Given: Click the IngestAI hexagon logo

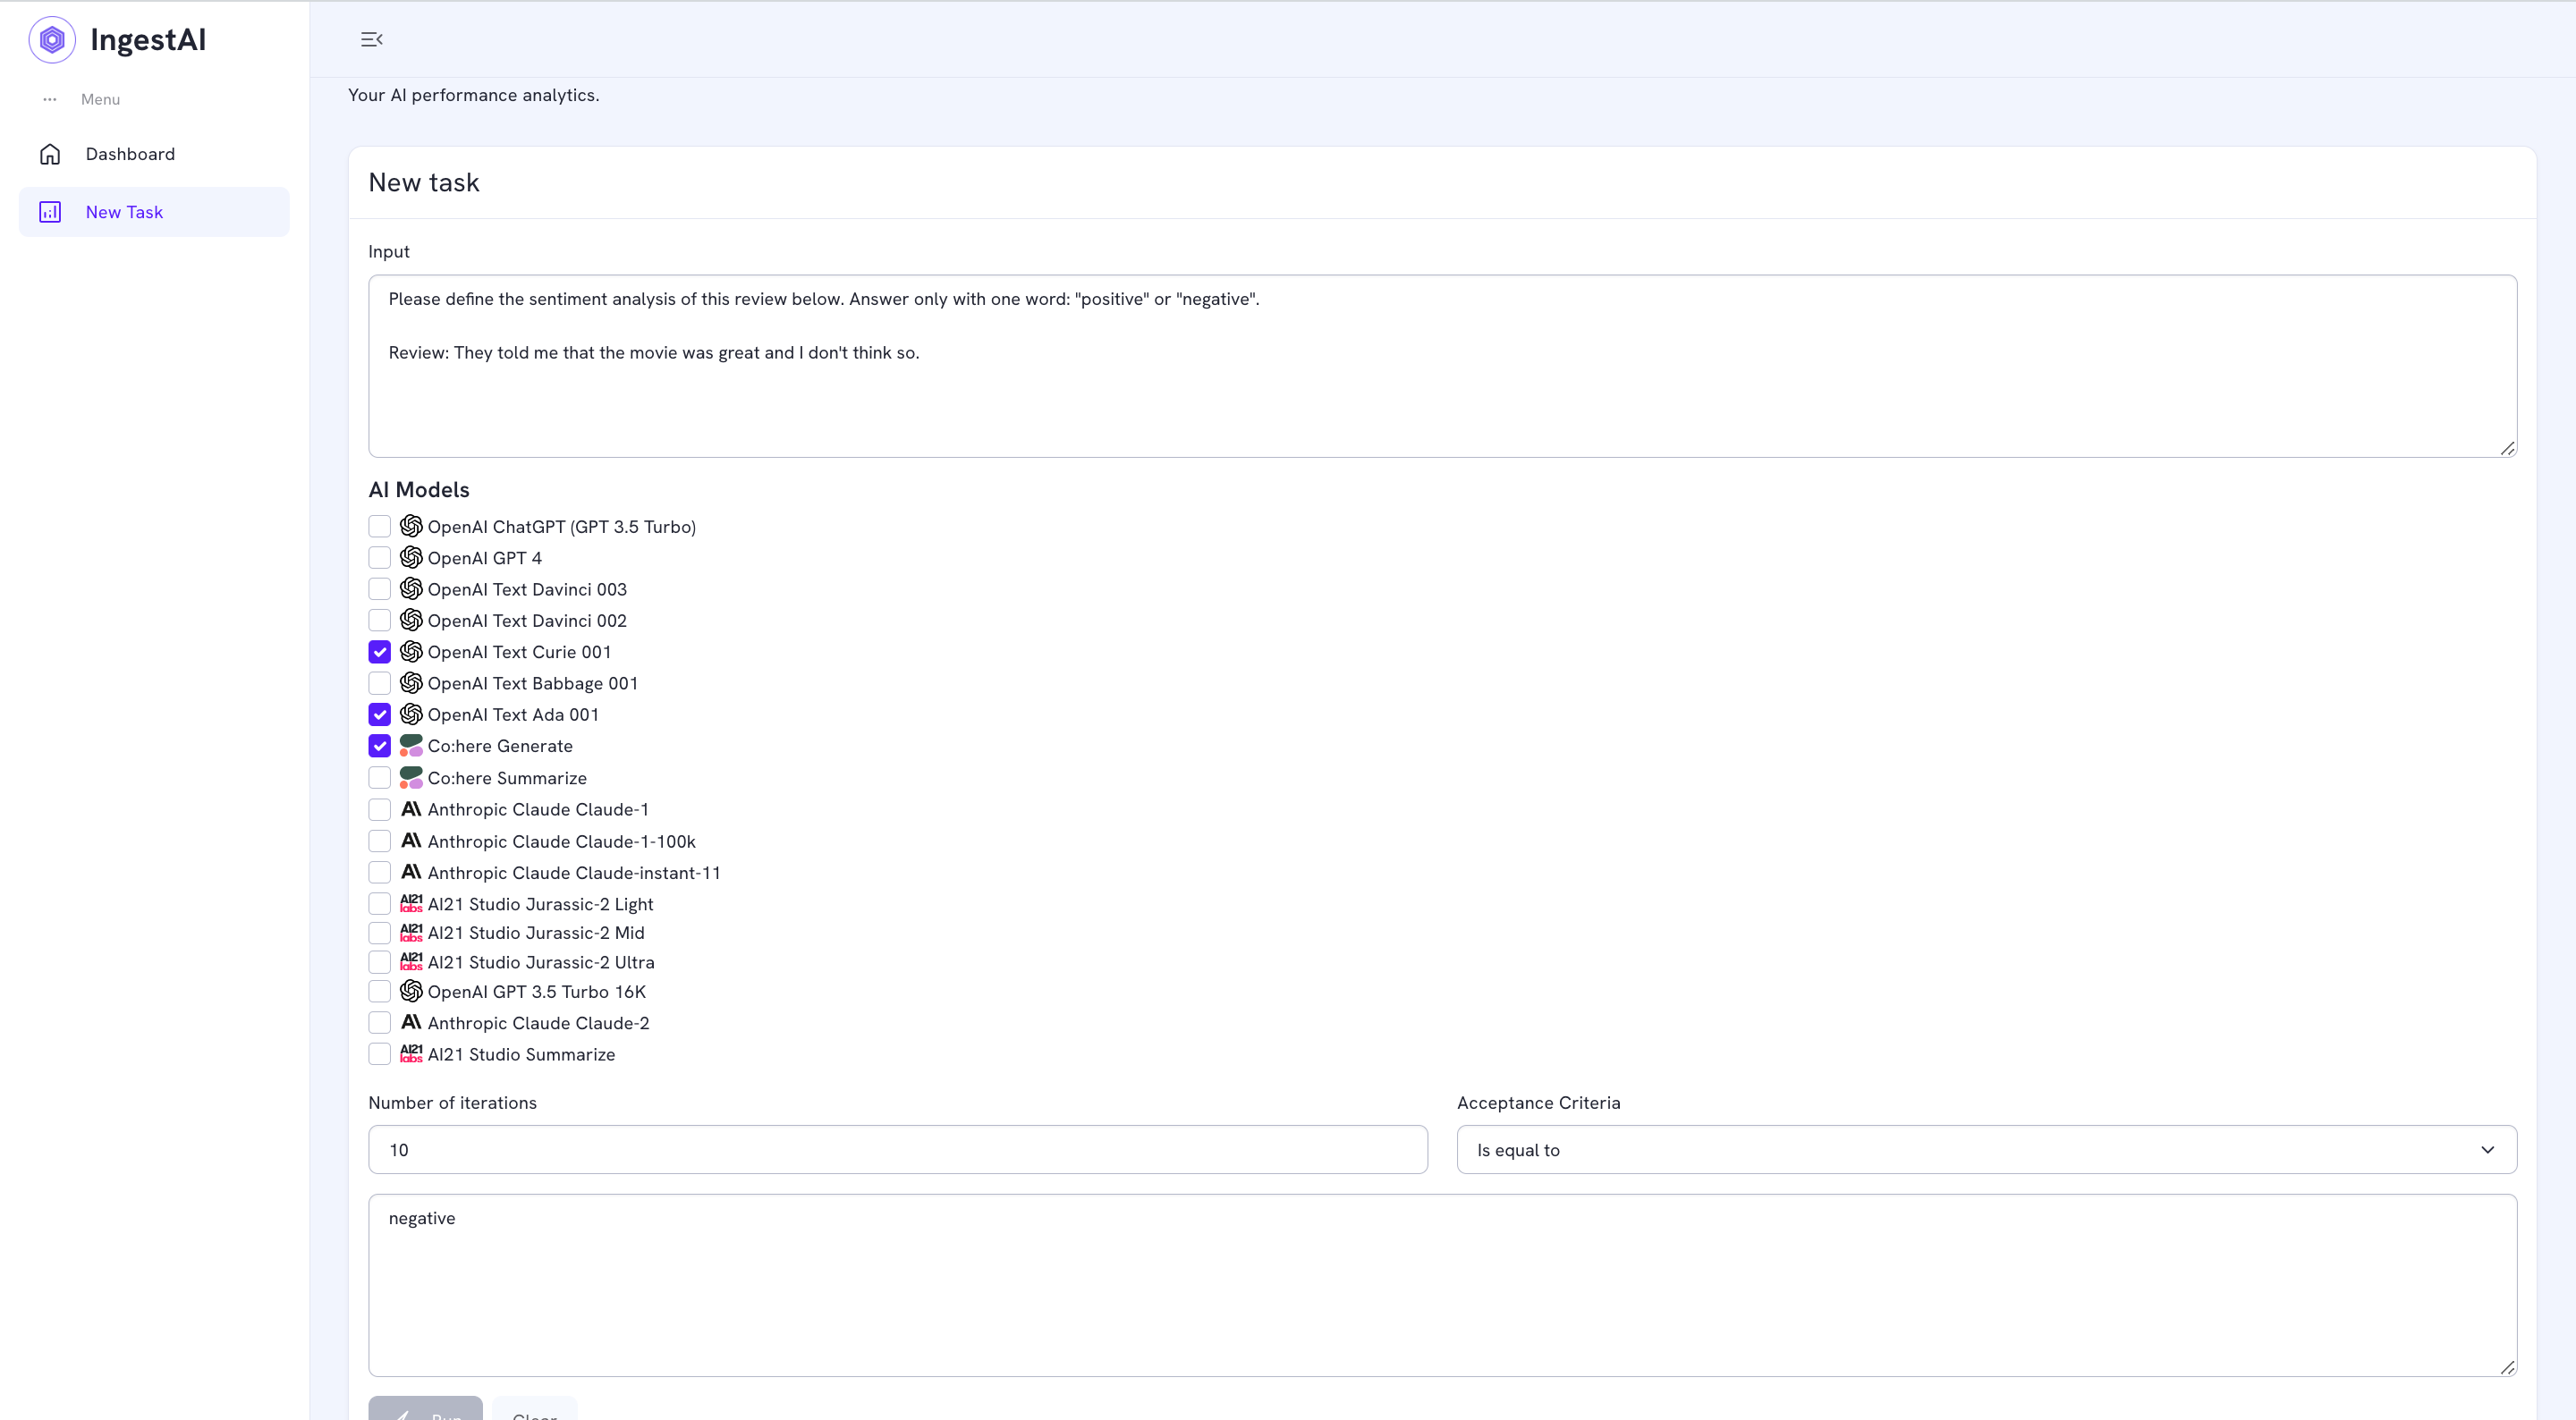Looking at the screenshot, I should pyautogui.click(x=52, y=40).
